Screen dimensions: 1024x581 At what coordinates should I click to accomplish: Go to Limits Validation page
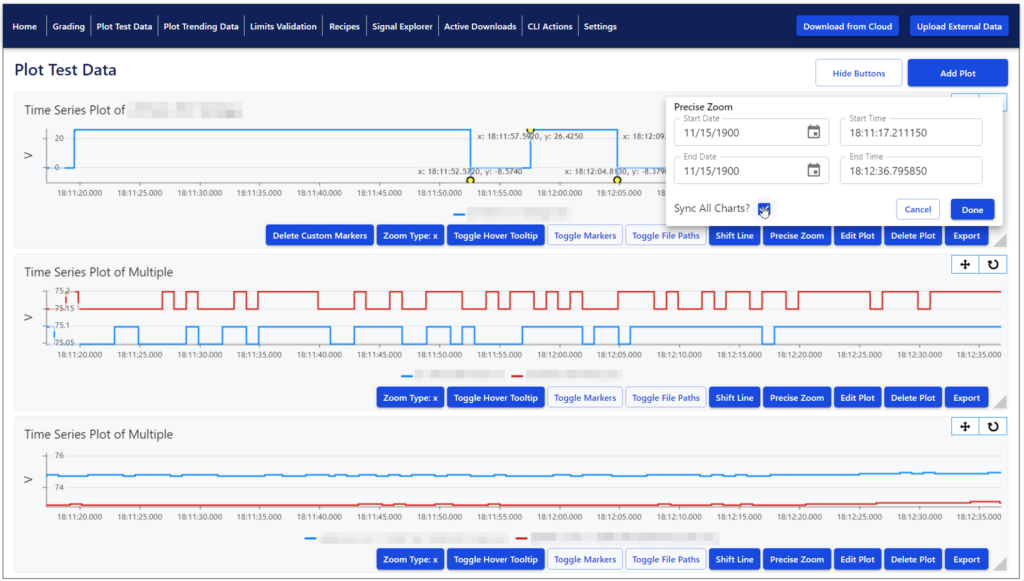(283, 27)
